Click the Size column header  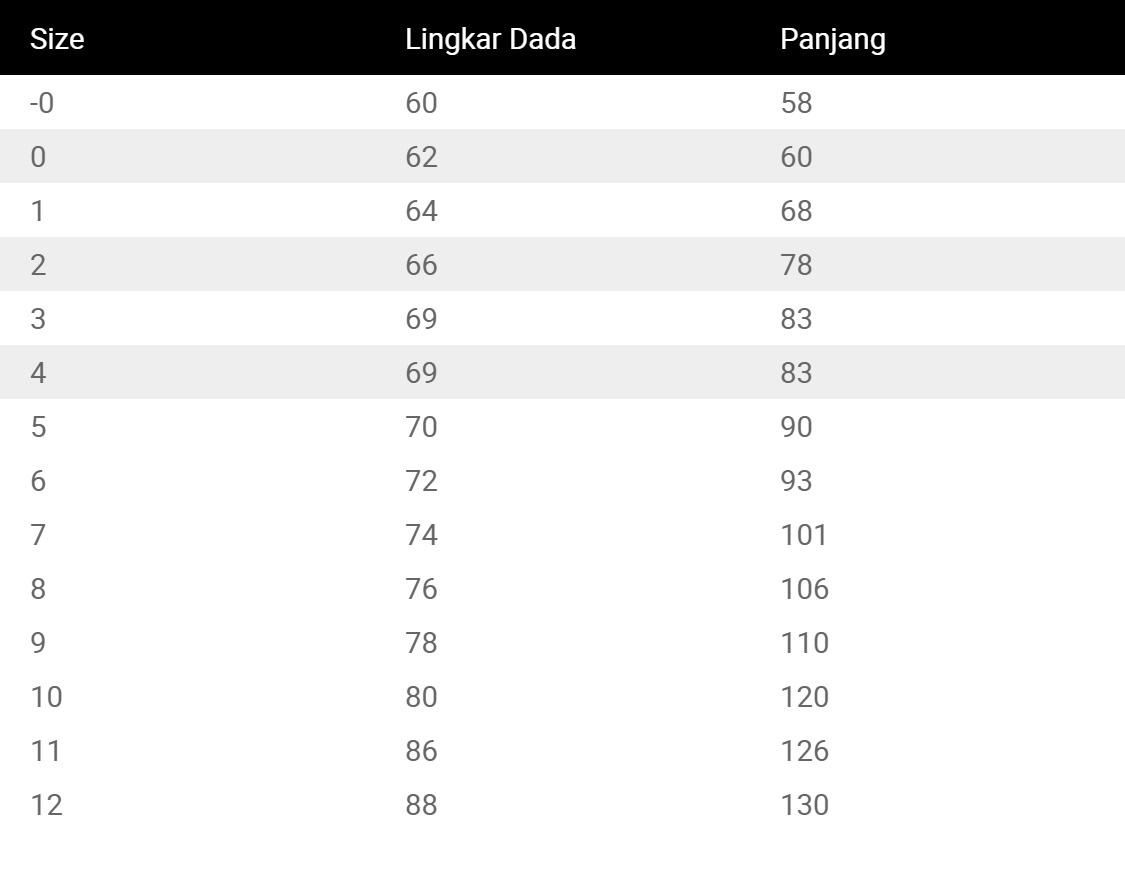pyautogui.click(x=57, y=39)
